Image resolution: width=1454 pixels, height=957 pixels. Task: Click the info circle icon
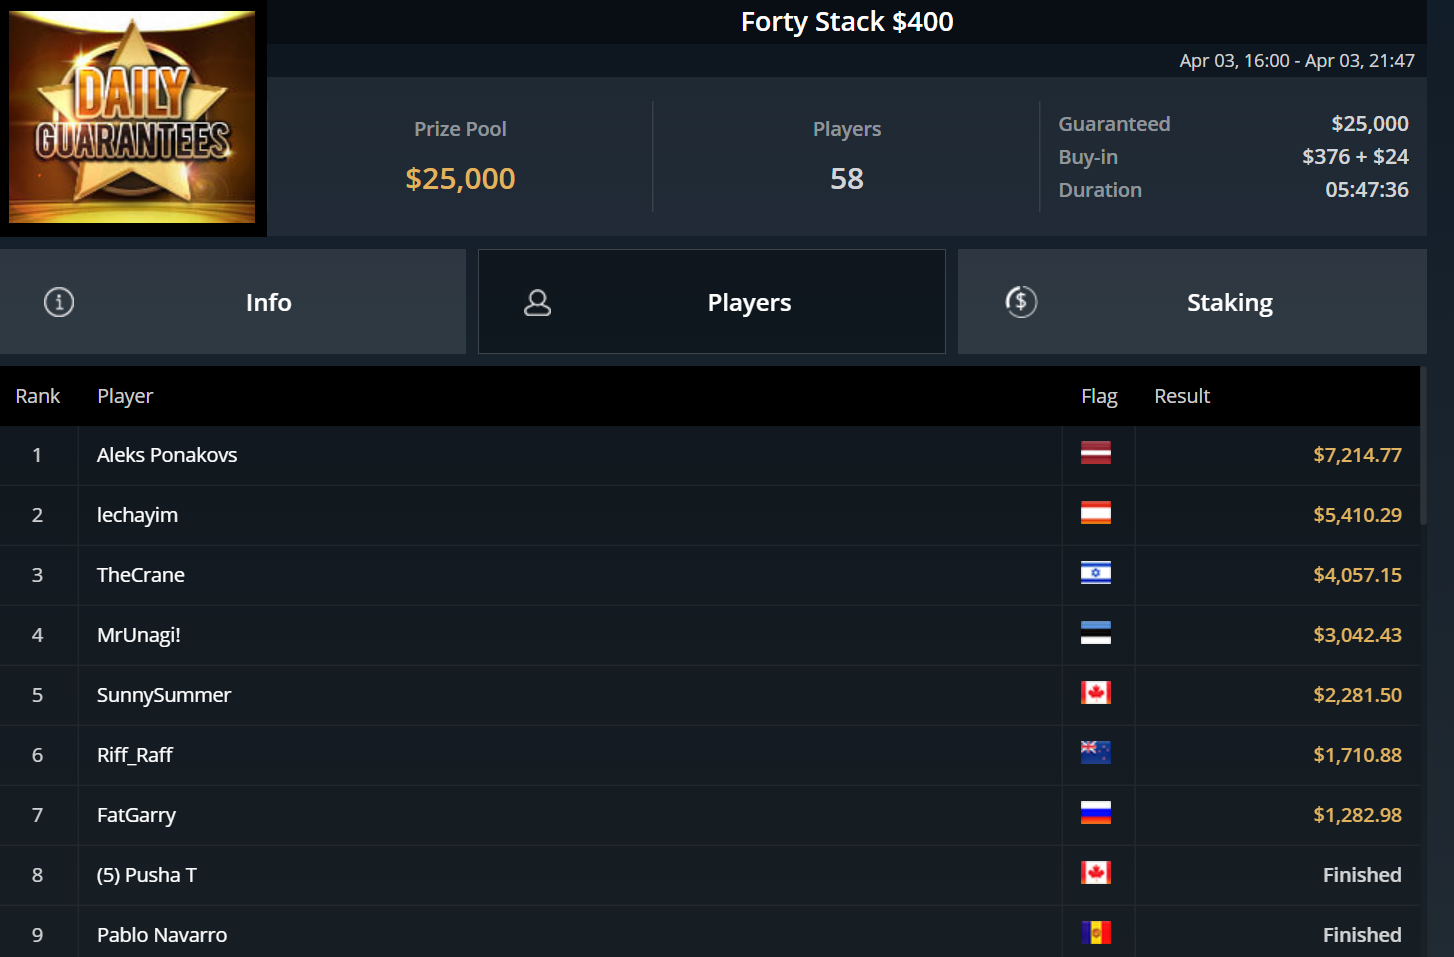click(x=59, y=302)
